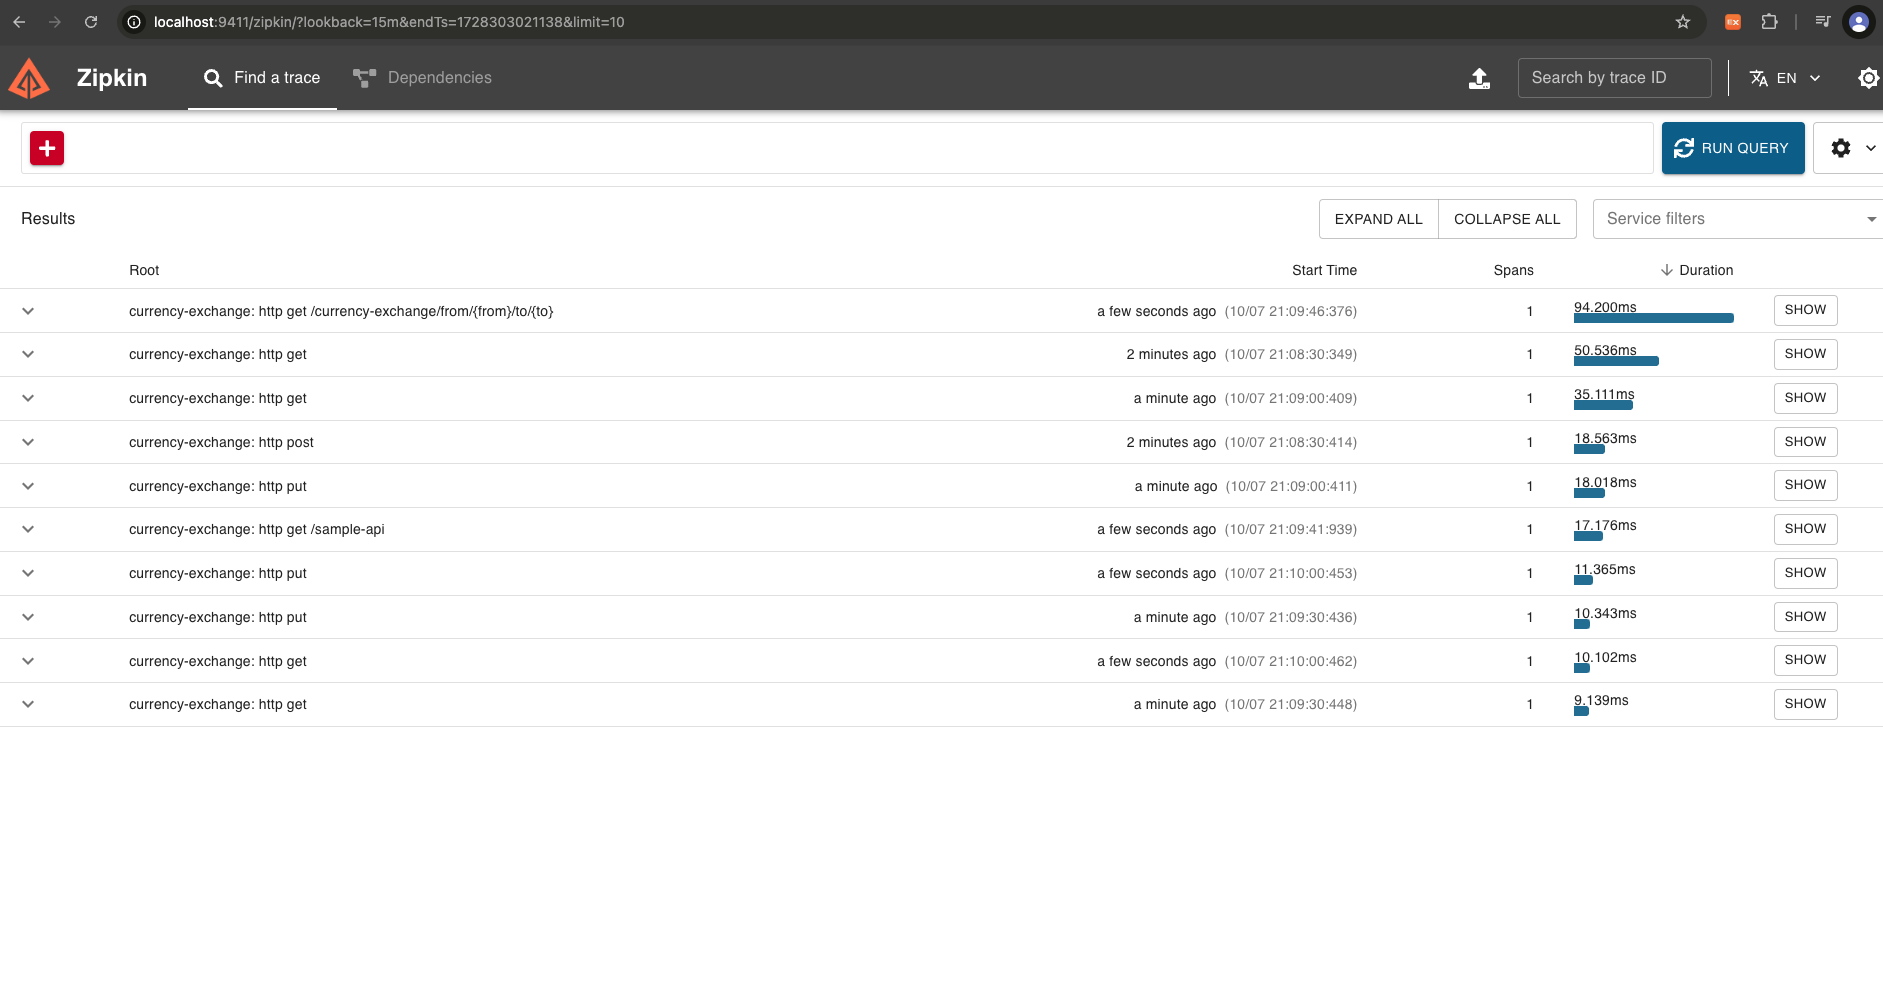Show the 9.139ms trace
1883x987 pixels.
pos(1805,704)
